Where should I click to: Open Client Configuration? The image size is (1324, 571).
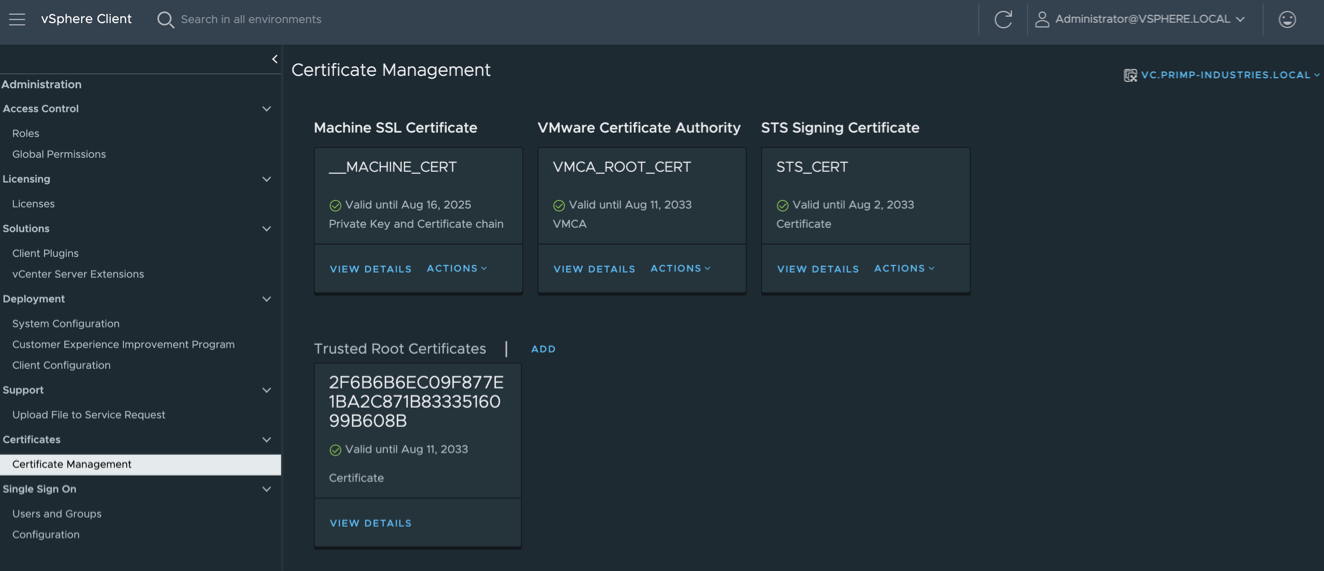[x=61, y=365]
